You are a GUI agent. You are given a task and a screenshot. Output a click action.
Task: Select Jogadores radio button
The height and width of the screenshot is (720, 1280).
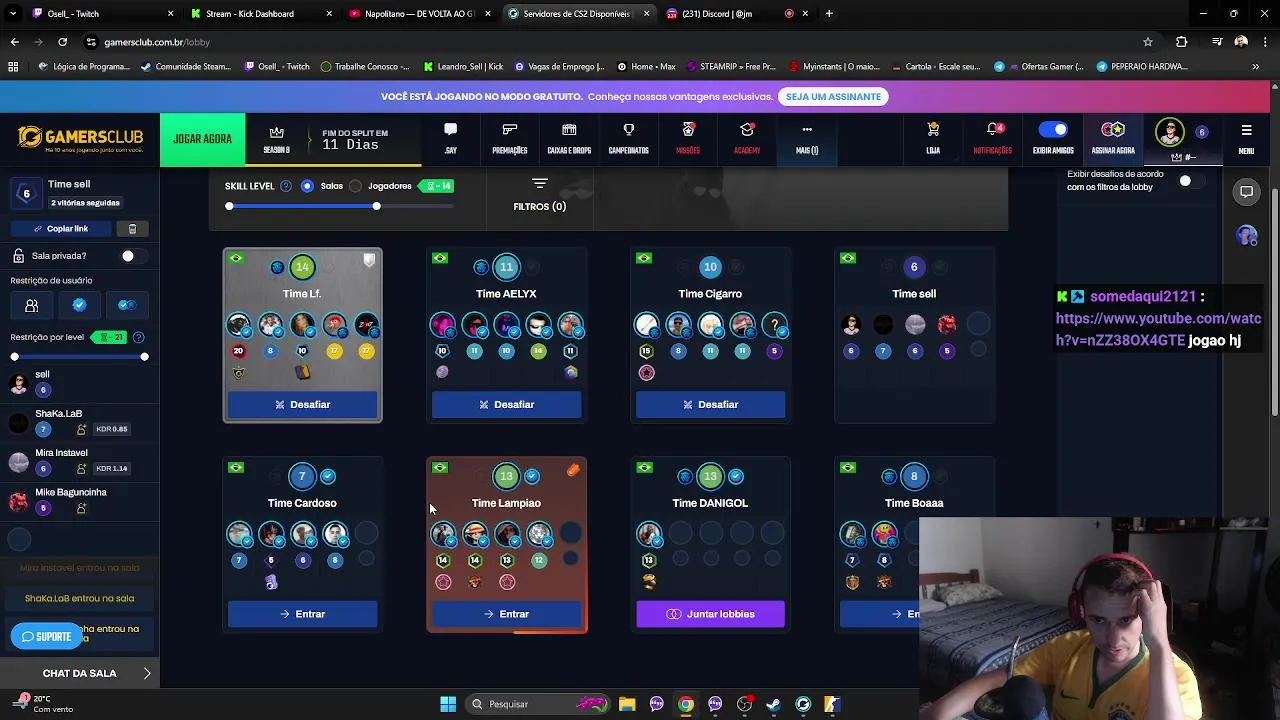(x=355, y=186)
